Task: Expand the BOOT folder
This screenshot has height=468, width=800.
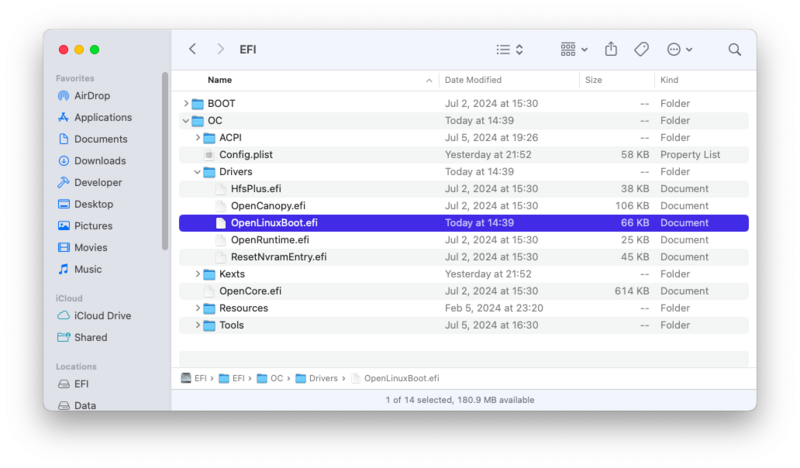Action: click(x=186, y=104)
